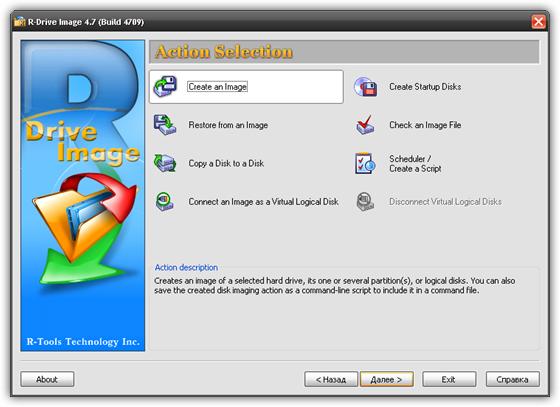Image resolution: width=560 pixels, height=407 pixels.
Task: Click the R-Drive Image title bar icon
Action: pos(20,22)
